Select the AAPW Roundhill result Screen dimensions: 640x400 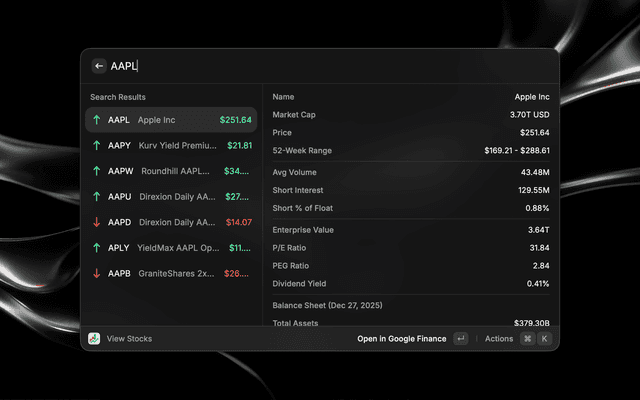click(171, 171)
